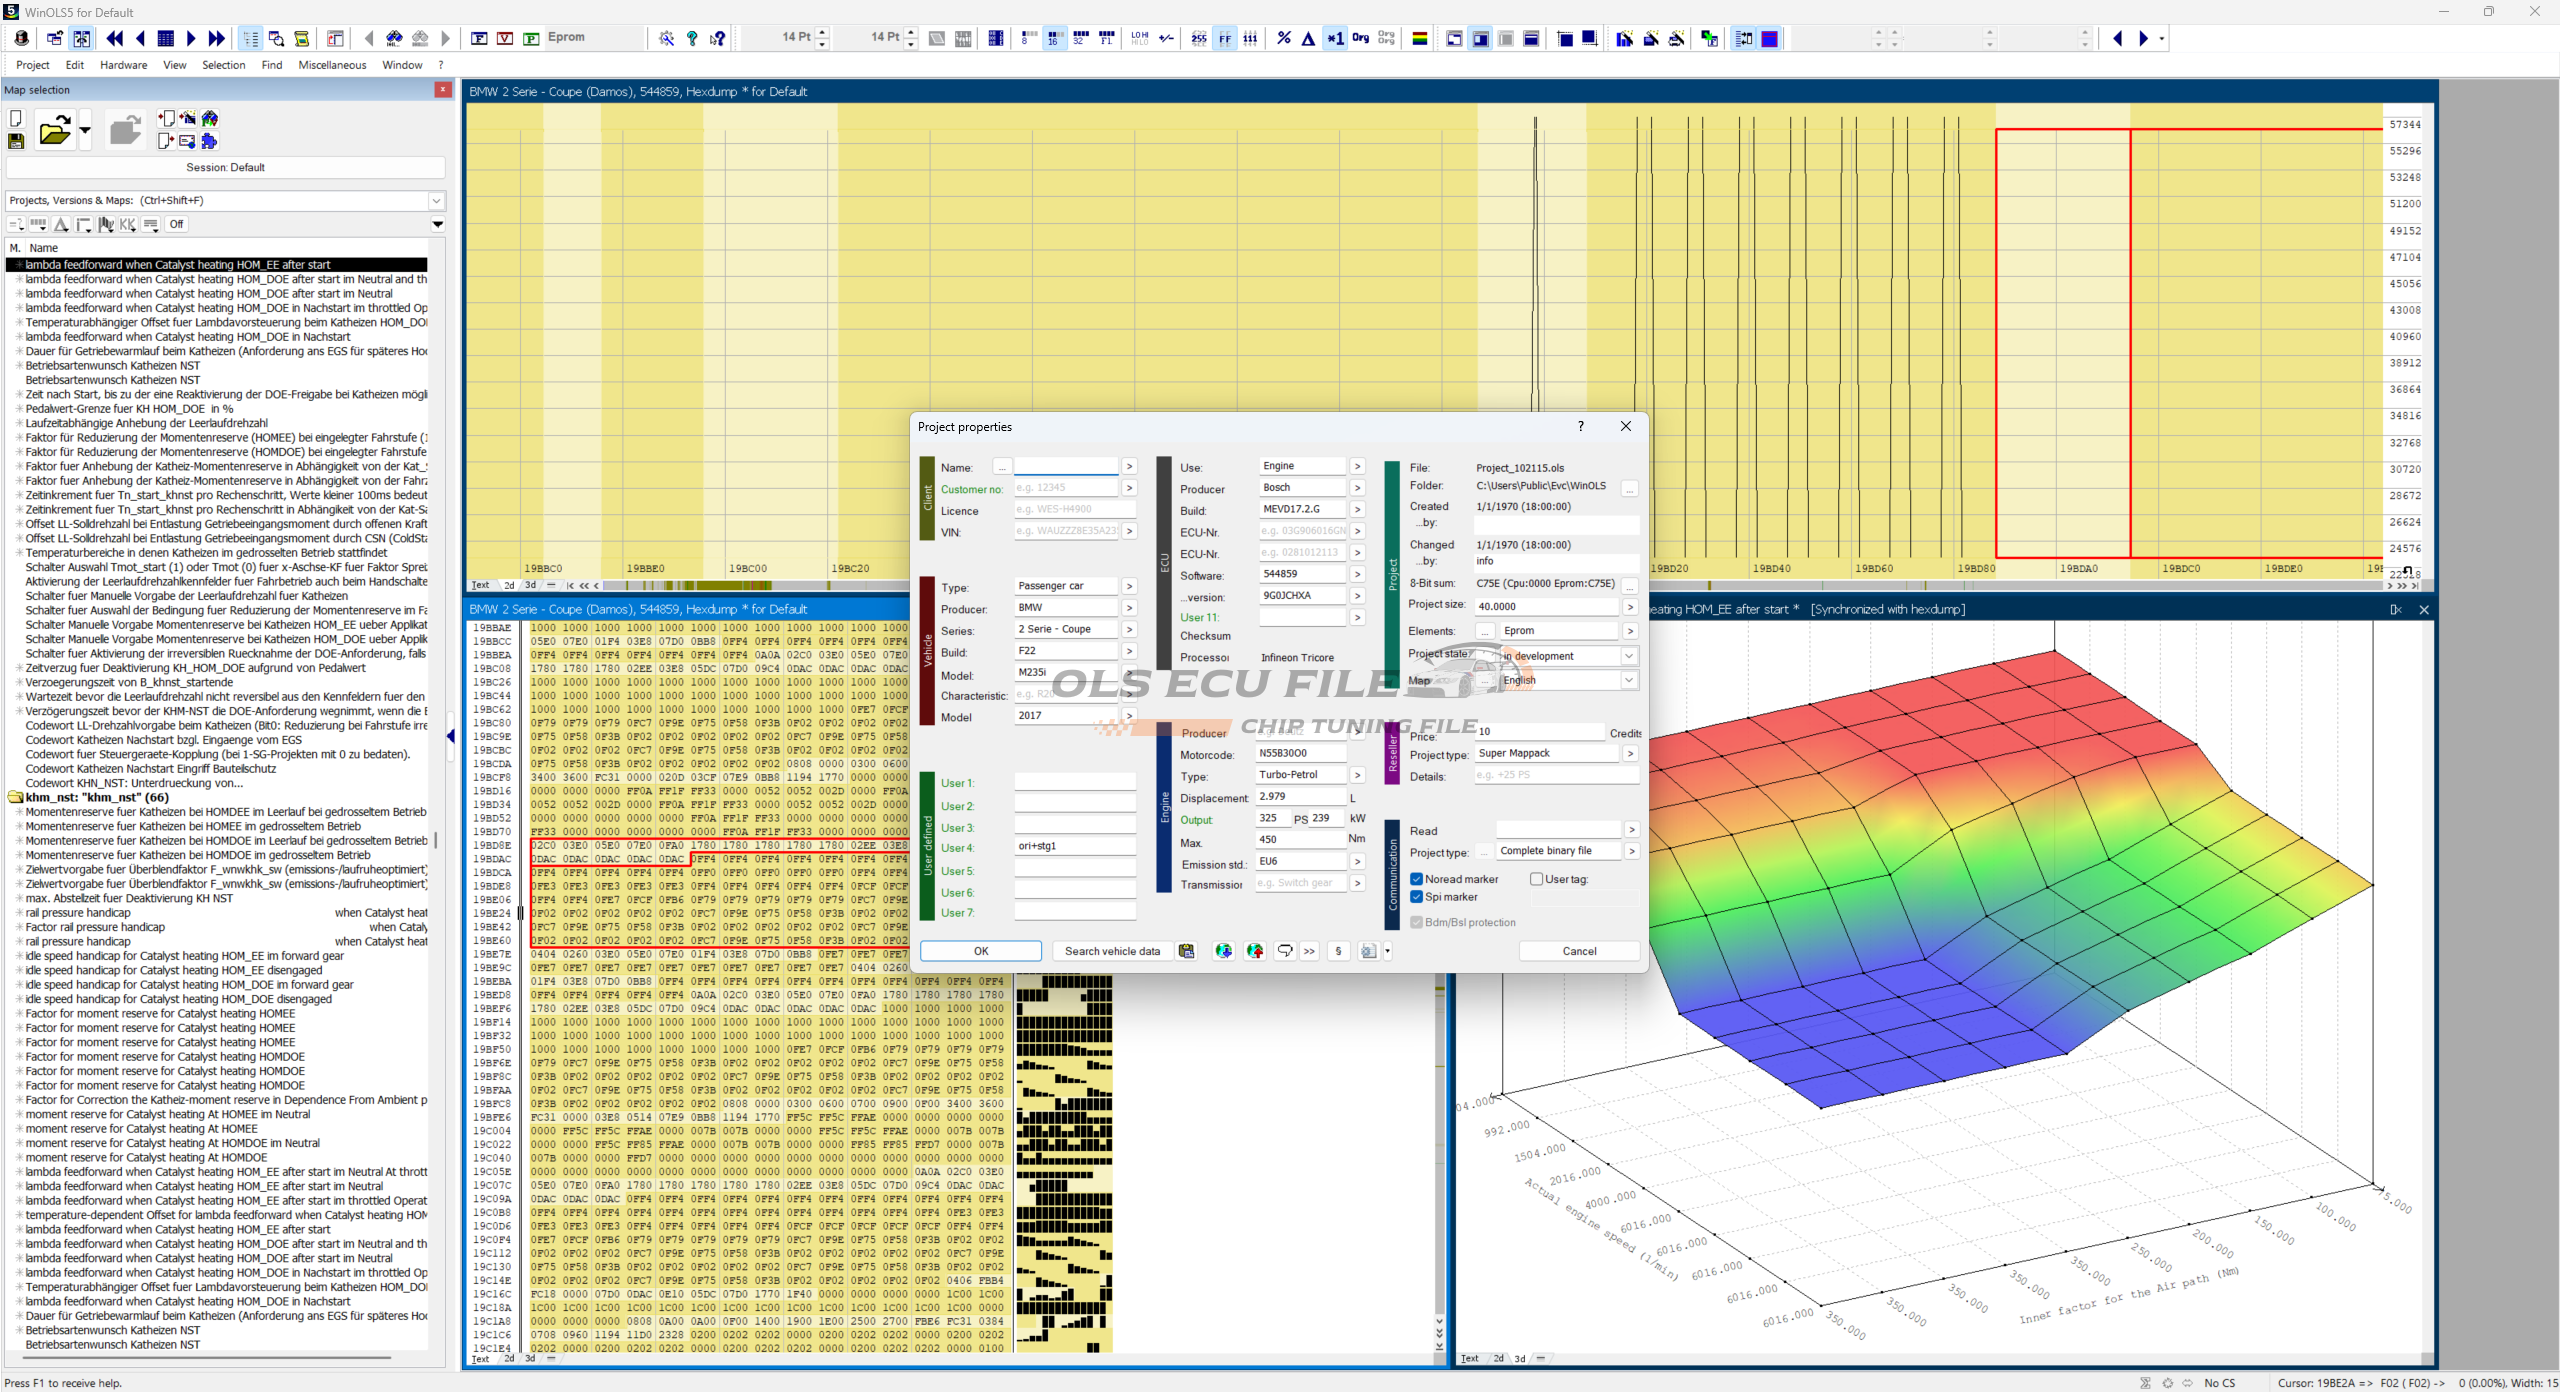
Task: Disable the Spi marker checkbox
Action: (x=1417, y=897)
